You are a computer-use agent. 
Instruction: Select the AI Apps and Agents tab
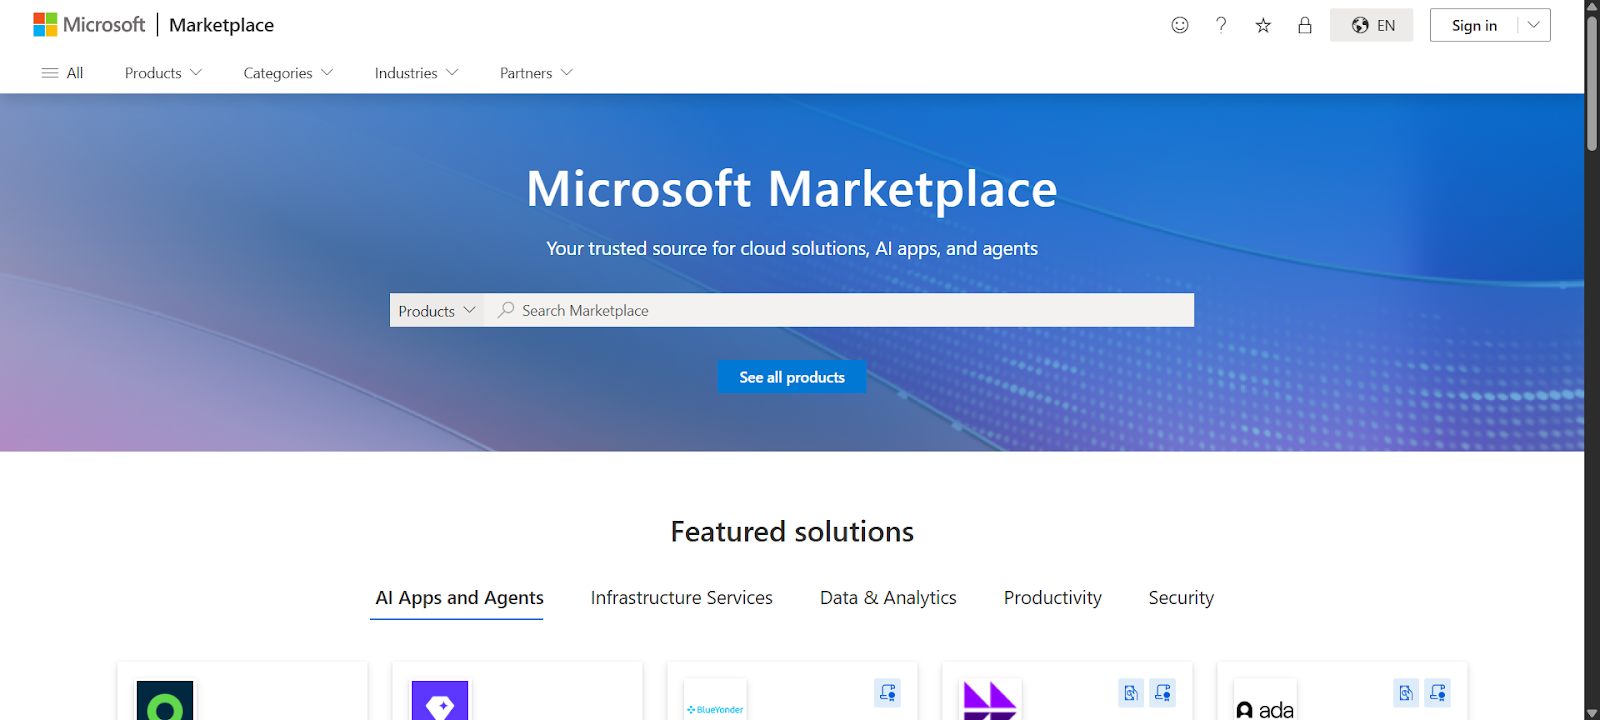(x=459, y=598)
